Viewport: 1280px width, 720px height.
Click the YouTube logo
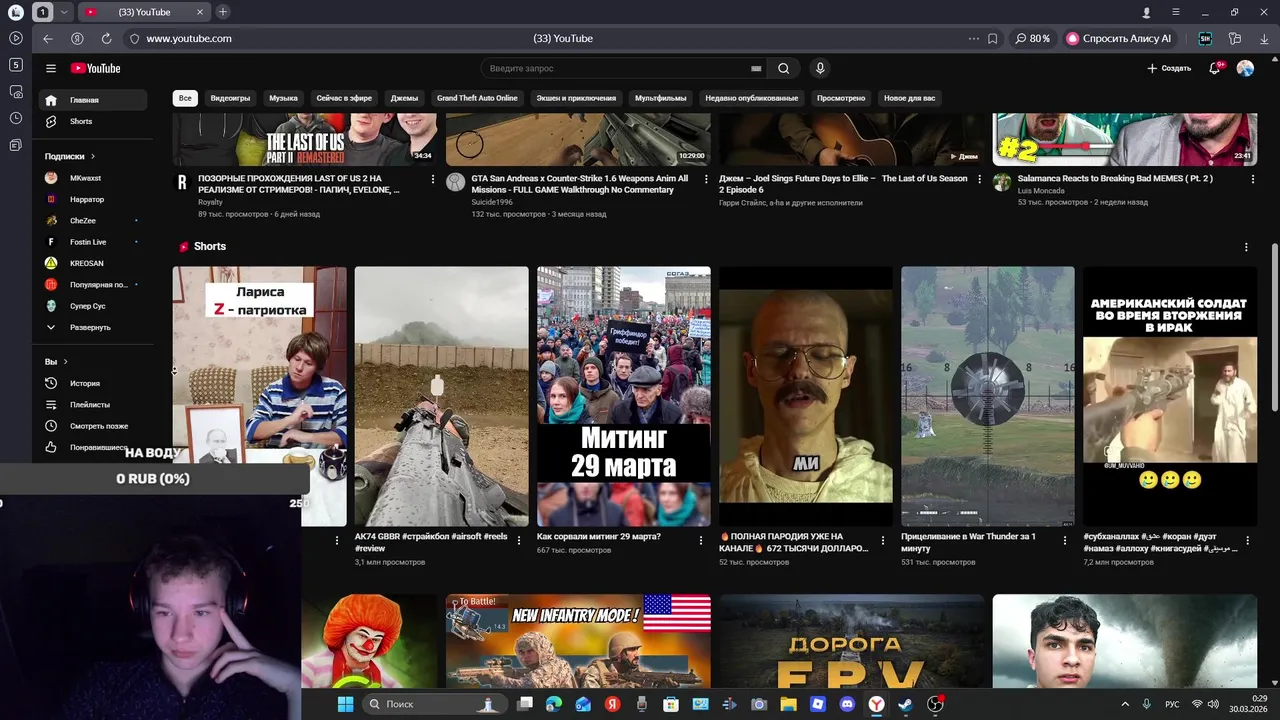pos(95,68)
